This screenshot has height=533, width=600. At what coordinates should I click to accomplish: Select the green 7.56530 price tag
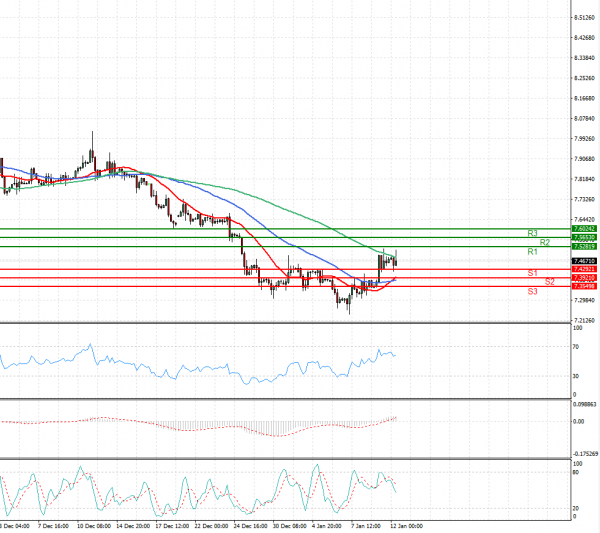[x=584, y=238]
